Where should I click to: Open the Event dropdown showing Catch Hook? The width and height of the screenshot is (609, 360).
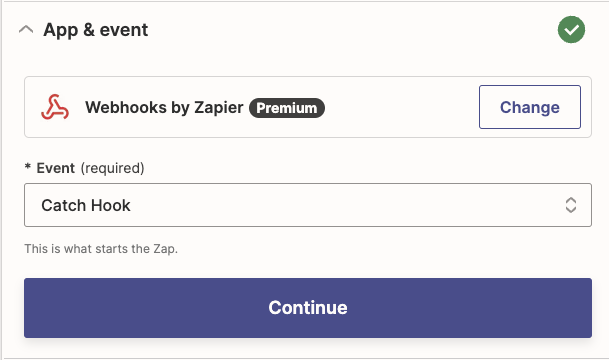pyautogui.click(x=308, y=205)
